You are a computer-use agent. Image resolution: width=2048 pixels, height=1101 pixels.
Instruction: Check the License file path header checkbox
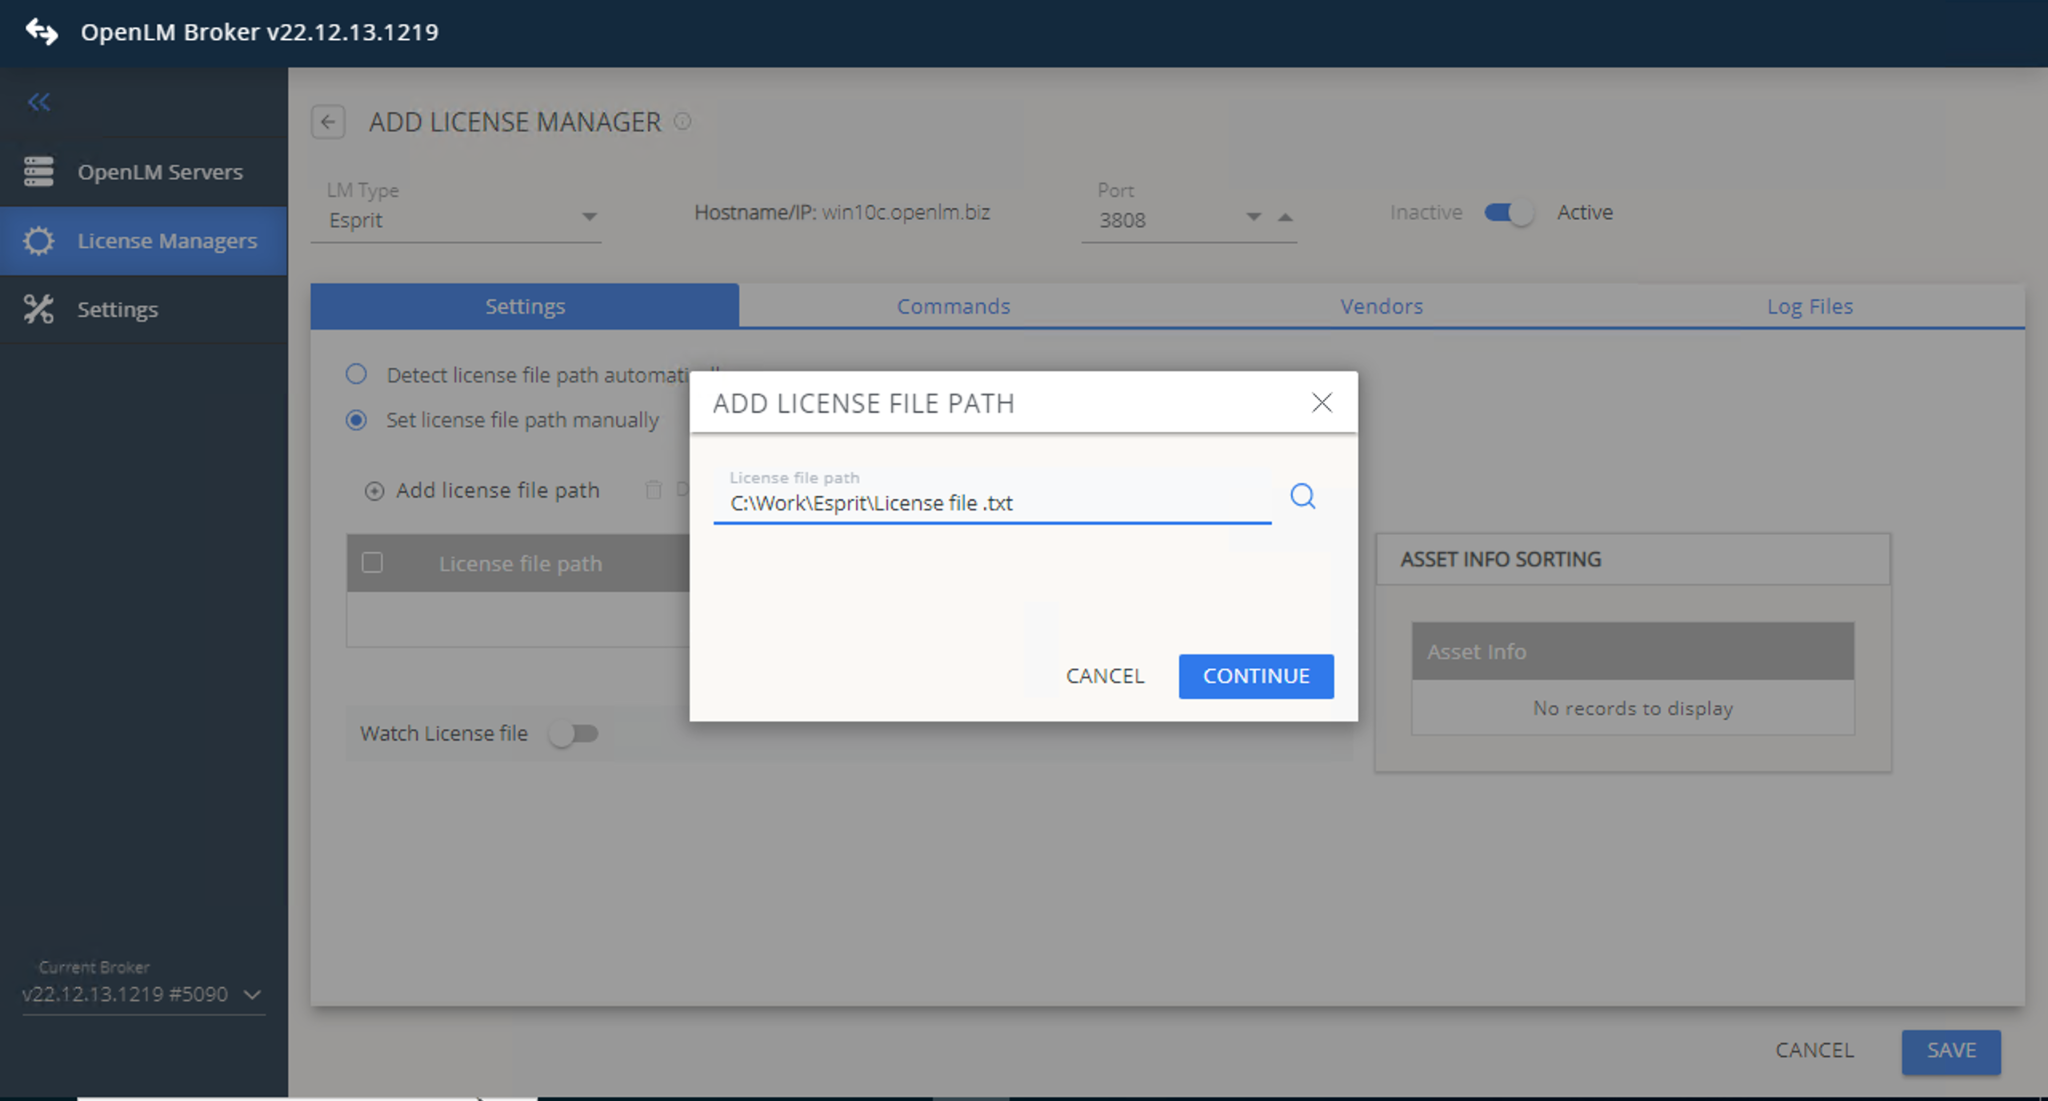pos(372,563)
